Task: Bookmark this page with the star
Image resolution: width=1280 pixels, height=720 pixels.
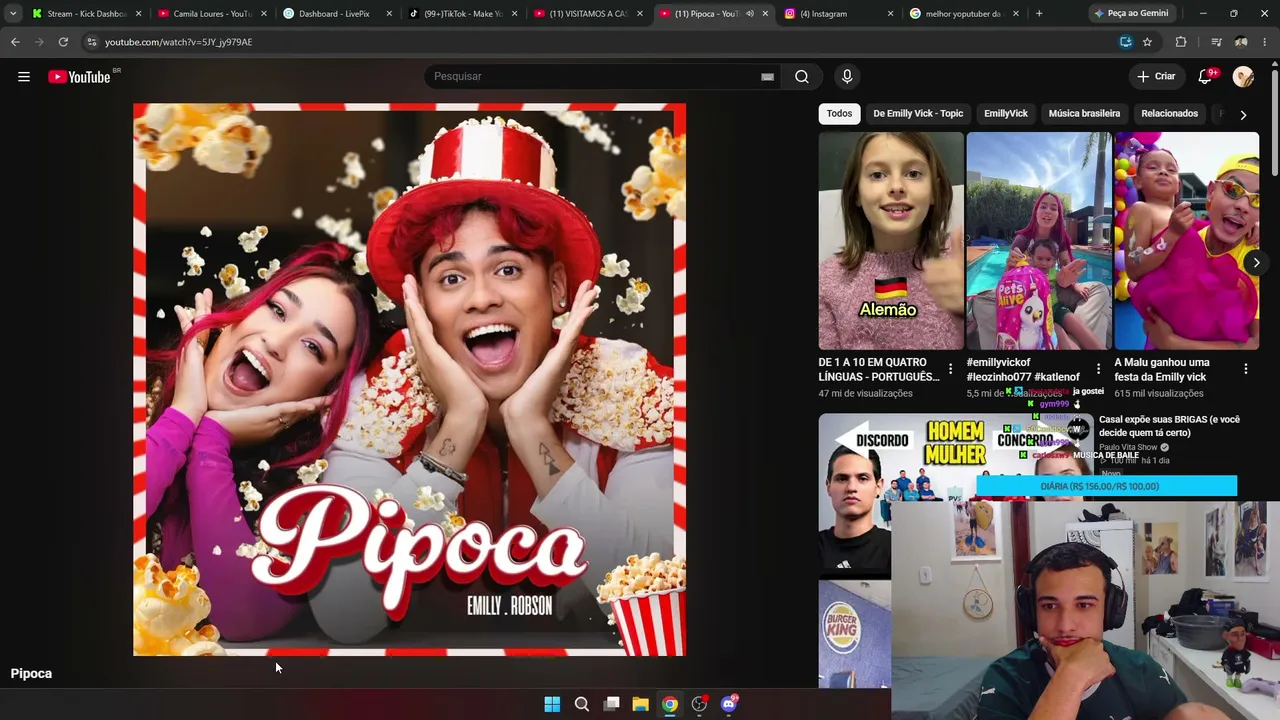Action: coord(1147,42)
